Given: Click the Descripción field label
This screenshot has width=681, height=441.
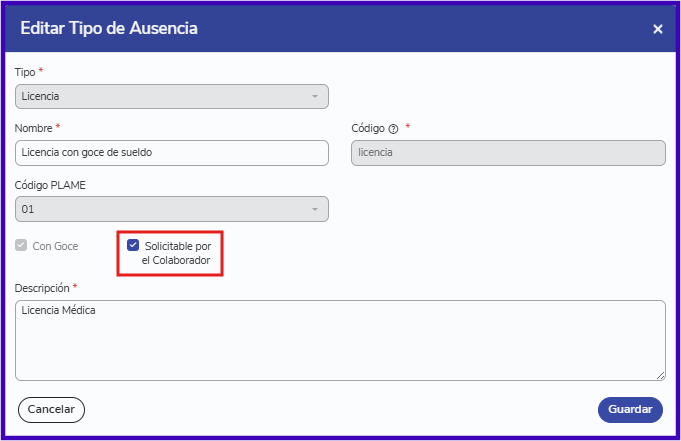Looking at the screenshot, I should click(42, 288).
